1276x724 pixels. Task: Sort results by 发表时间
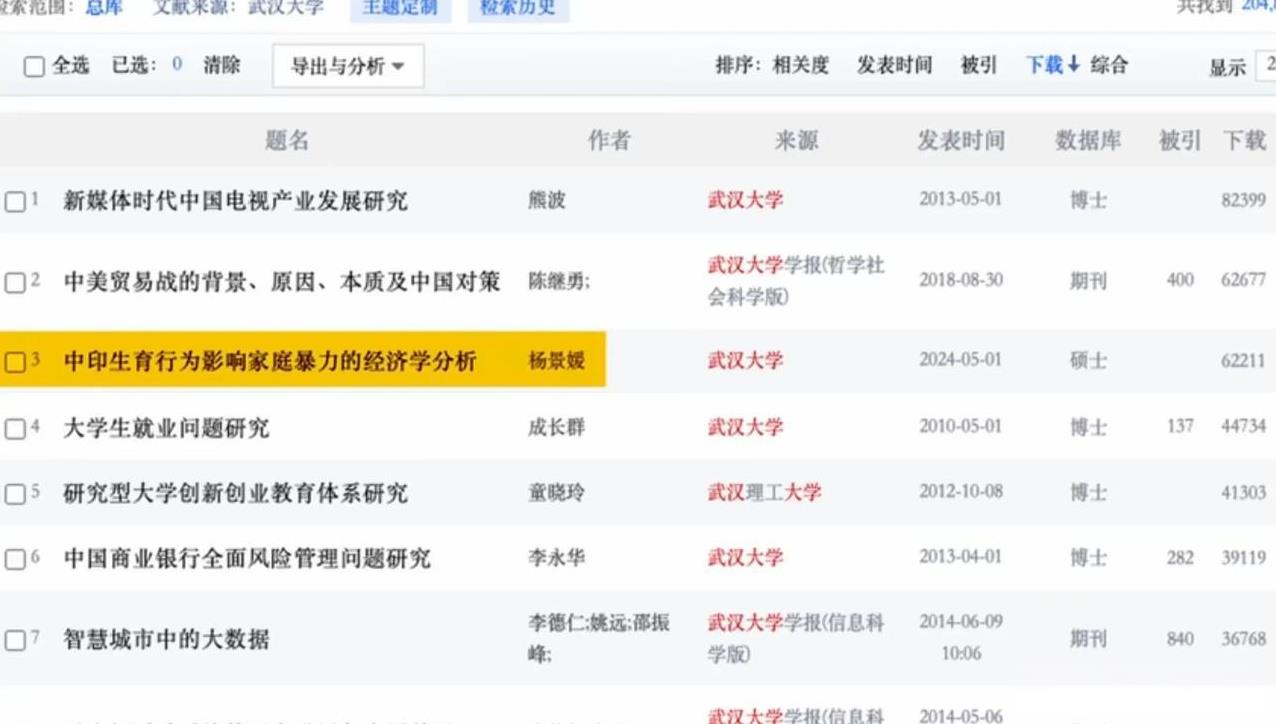click(x=894, y=65)
